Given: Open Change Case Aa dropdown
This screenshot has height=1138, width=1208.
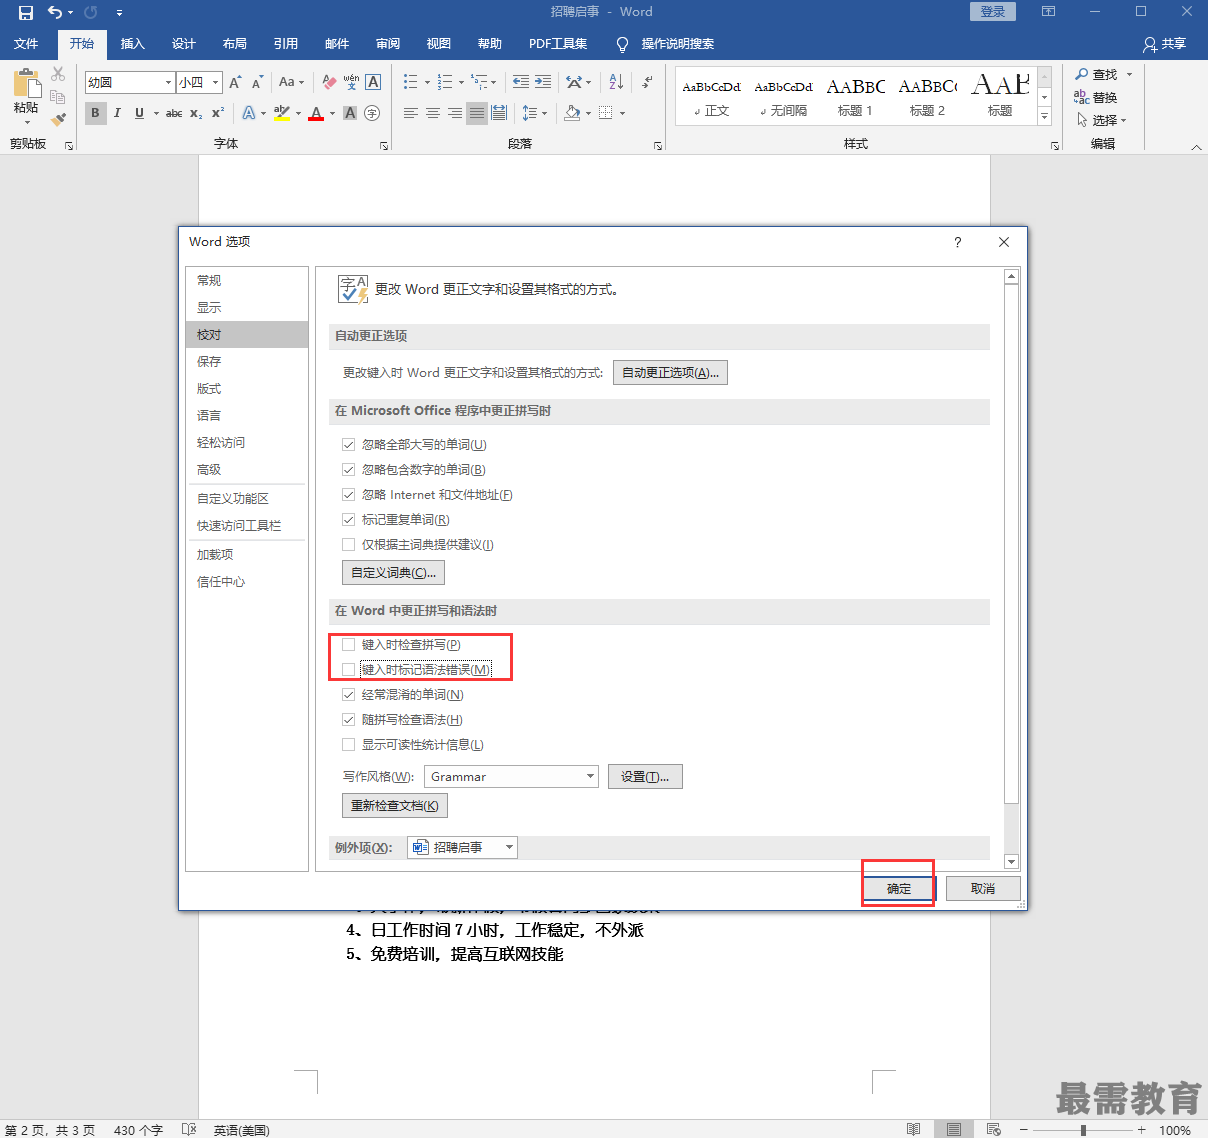Looking at the screenshot, I should (x=291, y=82).
